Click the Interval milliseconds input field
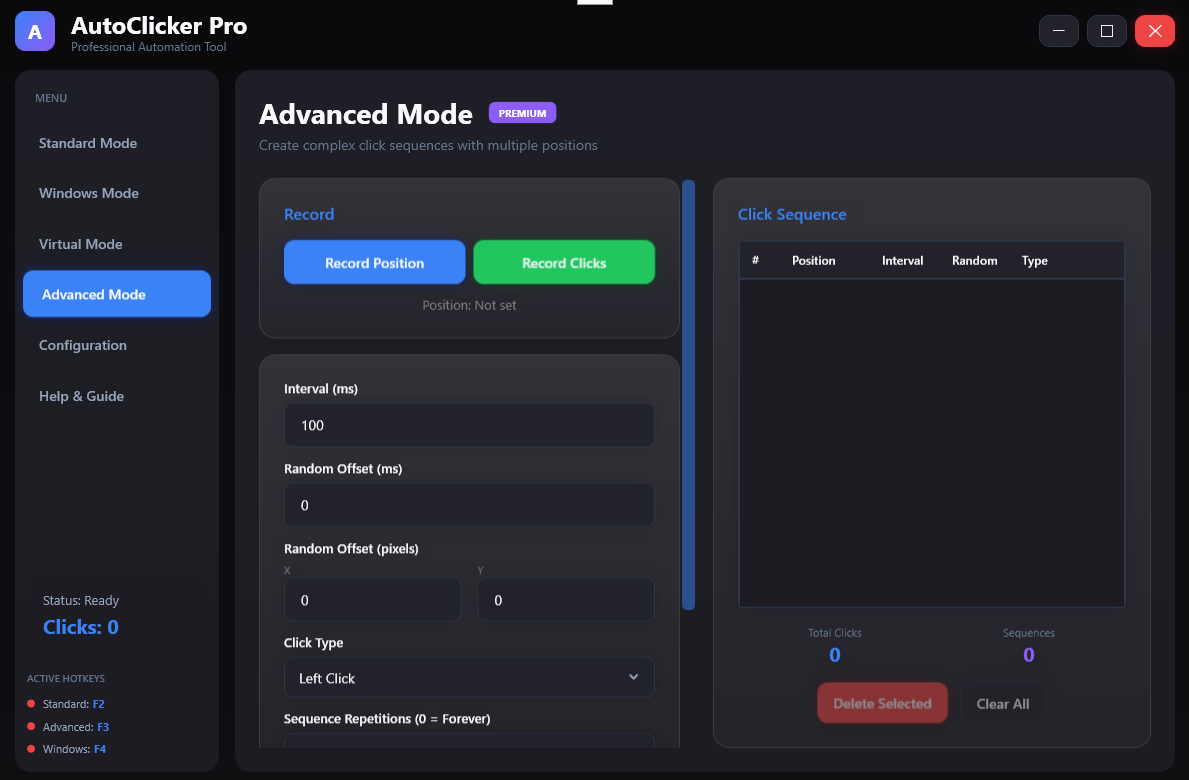Viewport: 1189px width, 780px height. (x=469, y=425)
